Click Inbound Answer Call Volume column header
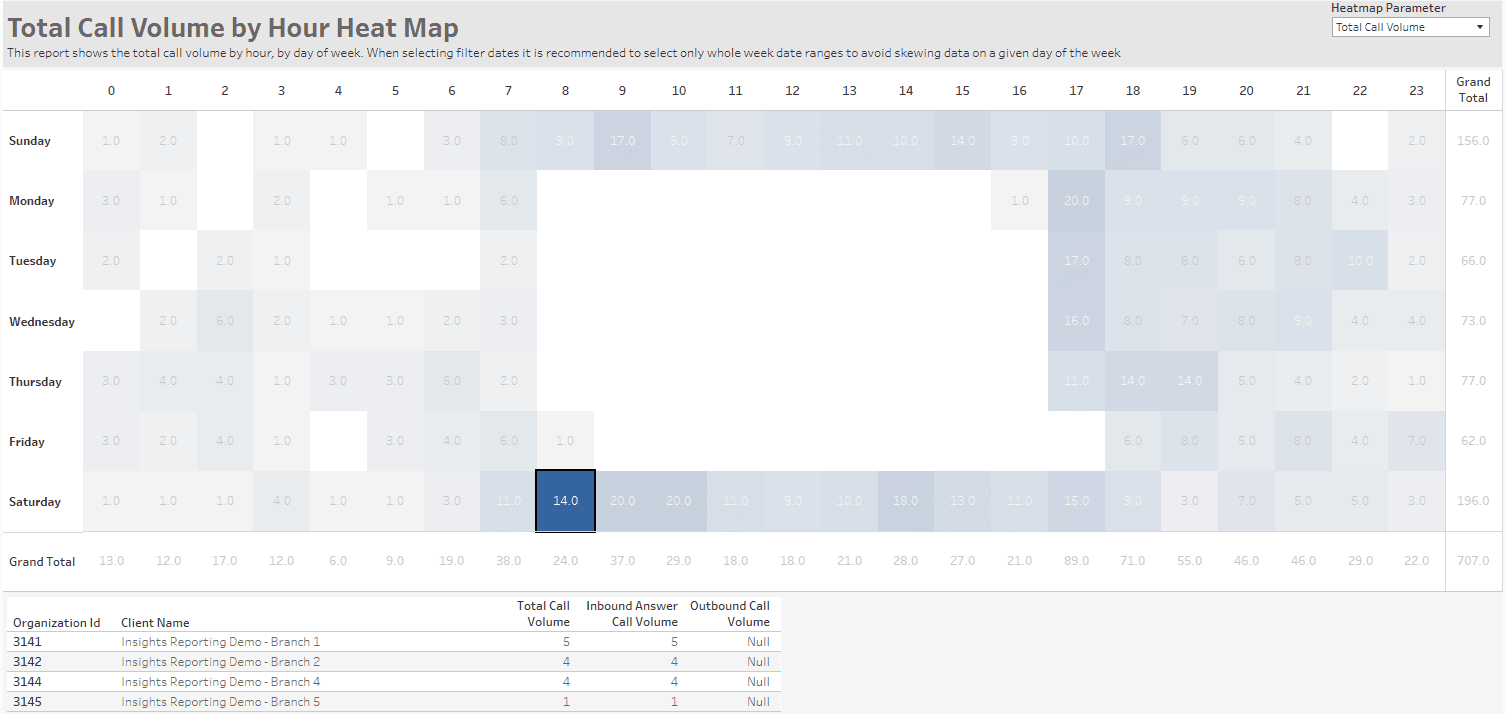This screenshot has width=1505, height=714. (632, 613)
